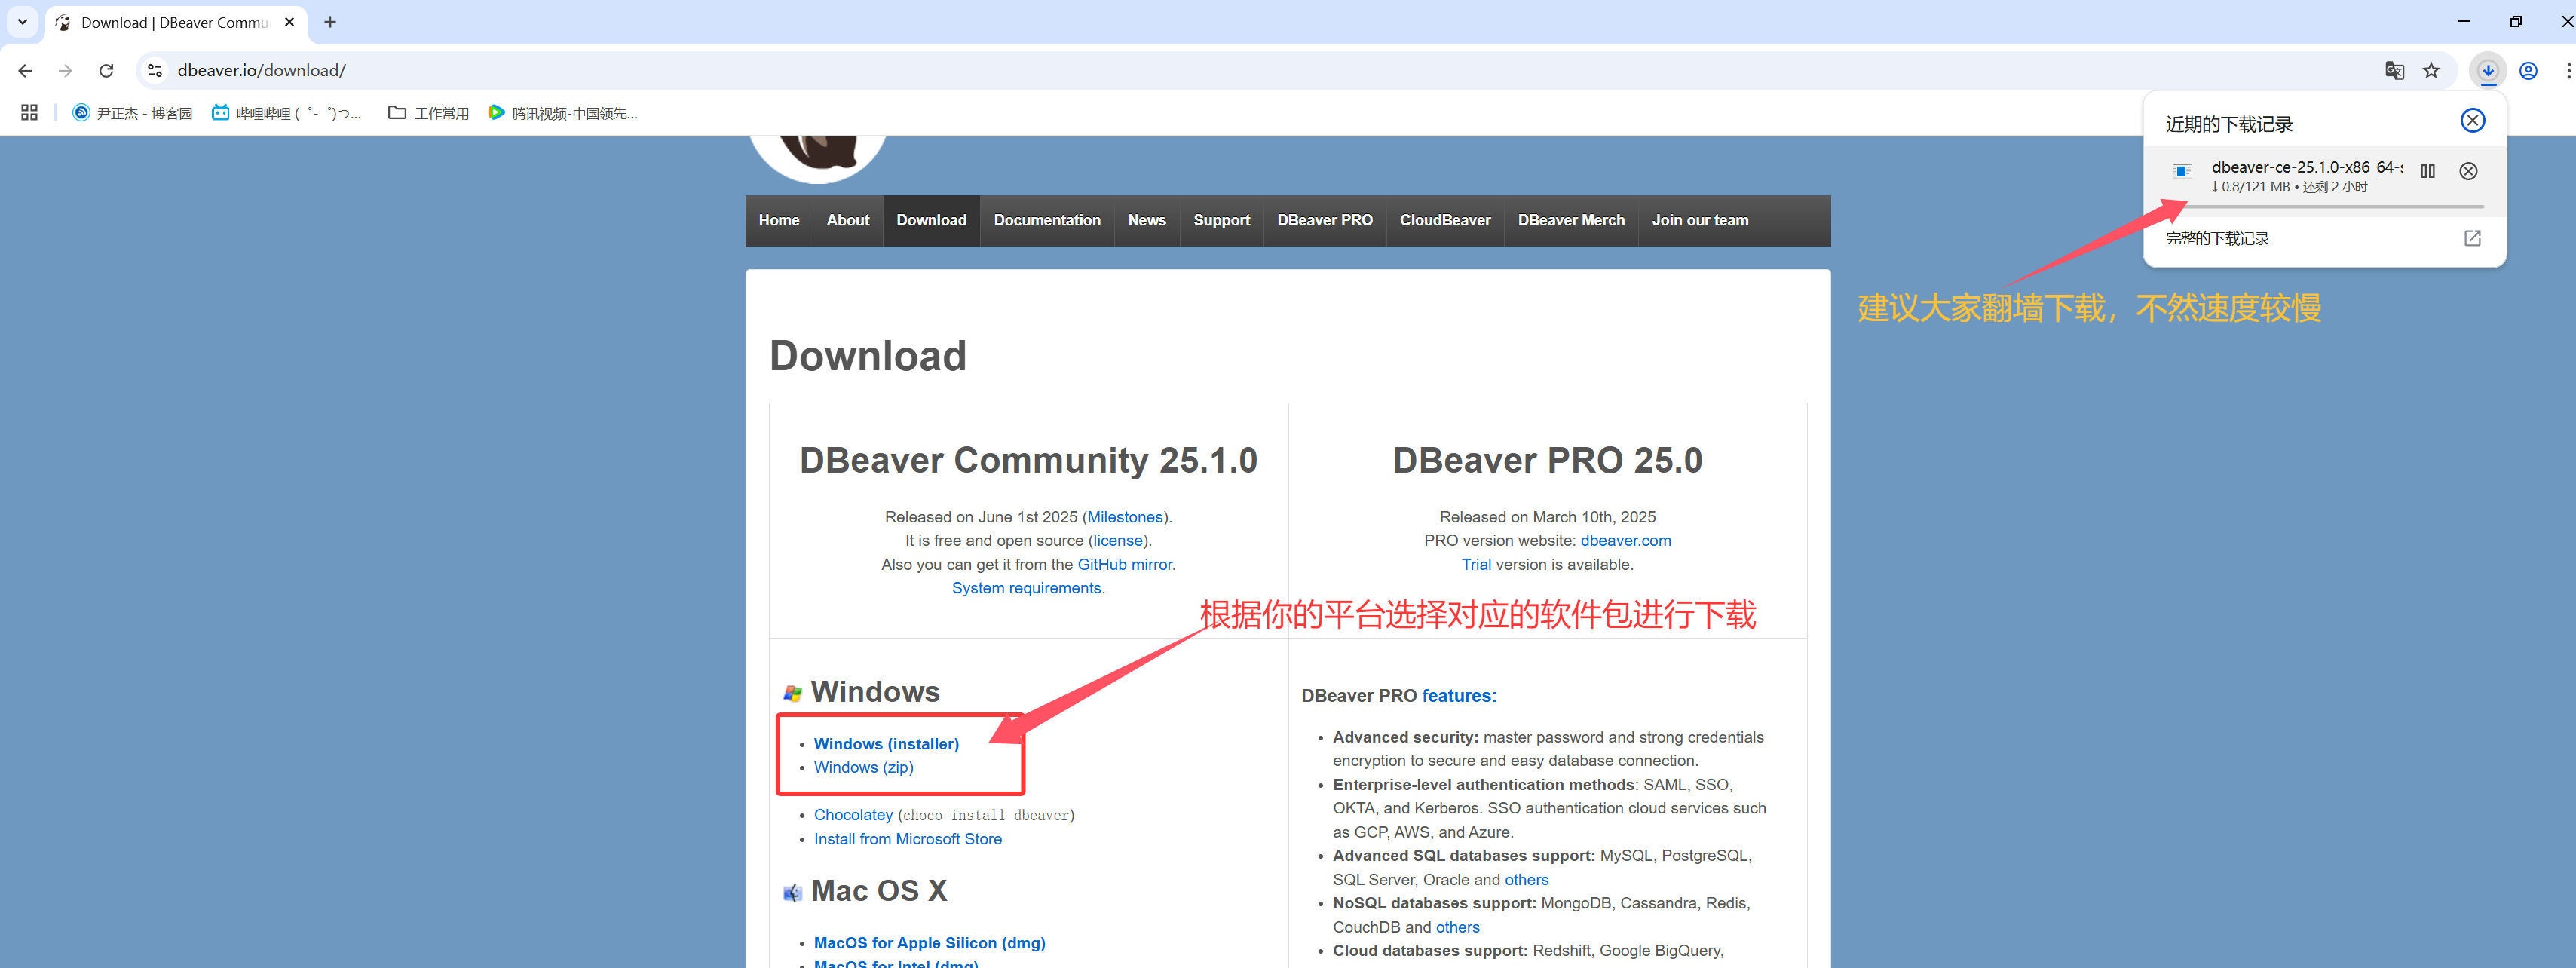This screenshot has width=2576, height=968.
Task: Open a new browser tab
Action: [330, 22]
